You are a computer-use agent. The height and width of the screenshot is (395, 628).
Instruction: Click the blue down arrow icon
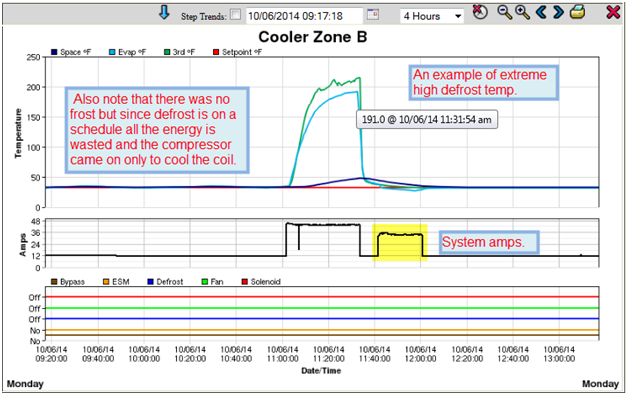pyautogui.click(x=164, y=12)
